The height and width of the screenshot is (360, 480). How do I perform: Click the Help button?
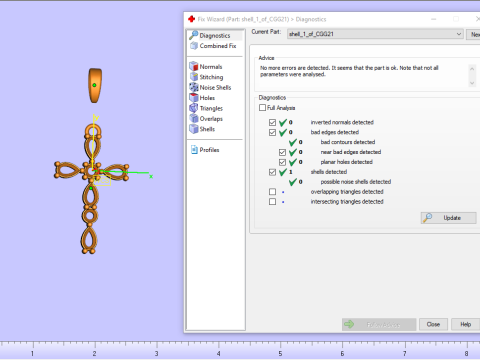coord(465,324)
